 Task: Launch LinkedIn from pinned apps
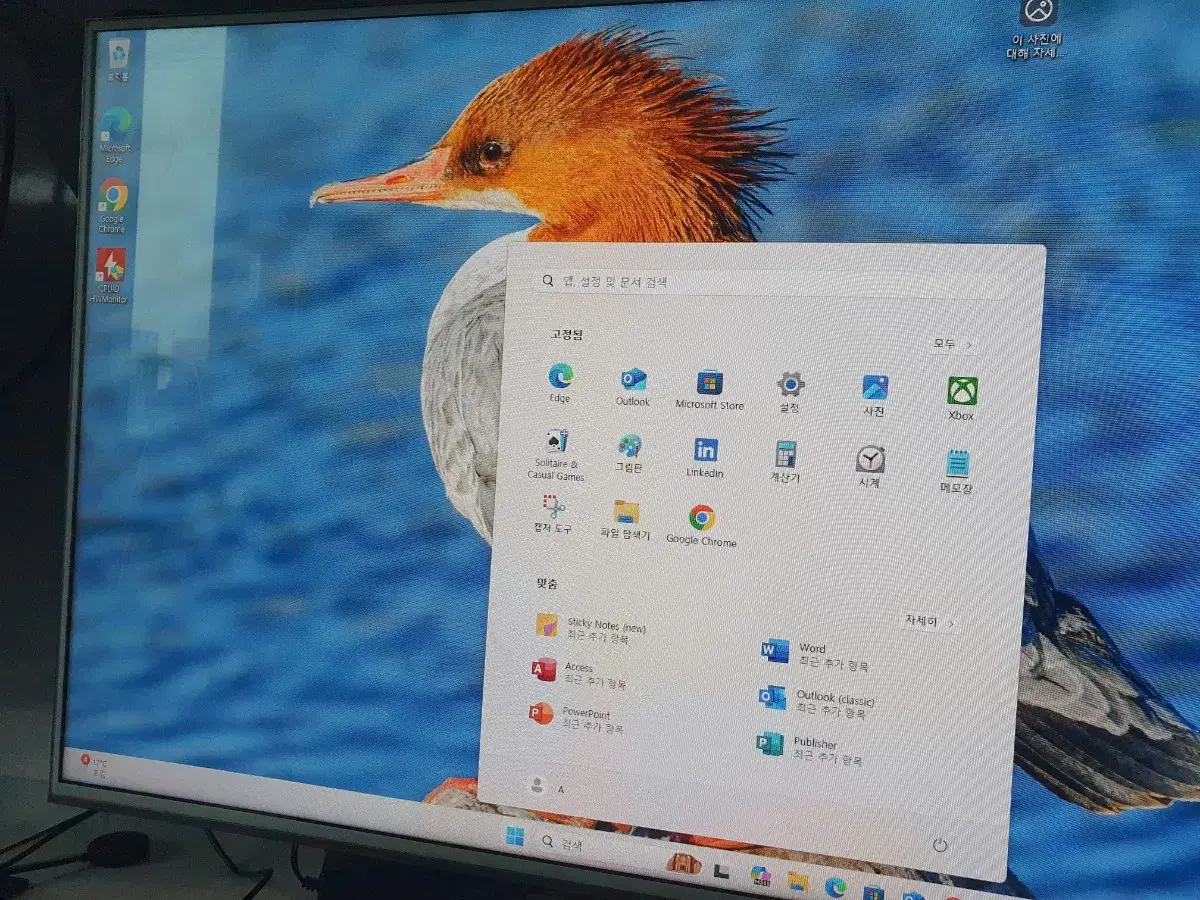[x=705, y=458]
